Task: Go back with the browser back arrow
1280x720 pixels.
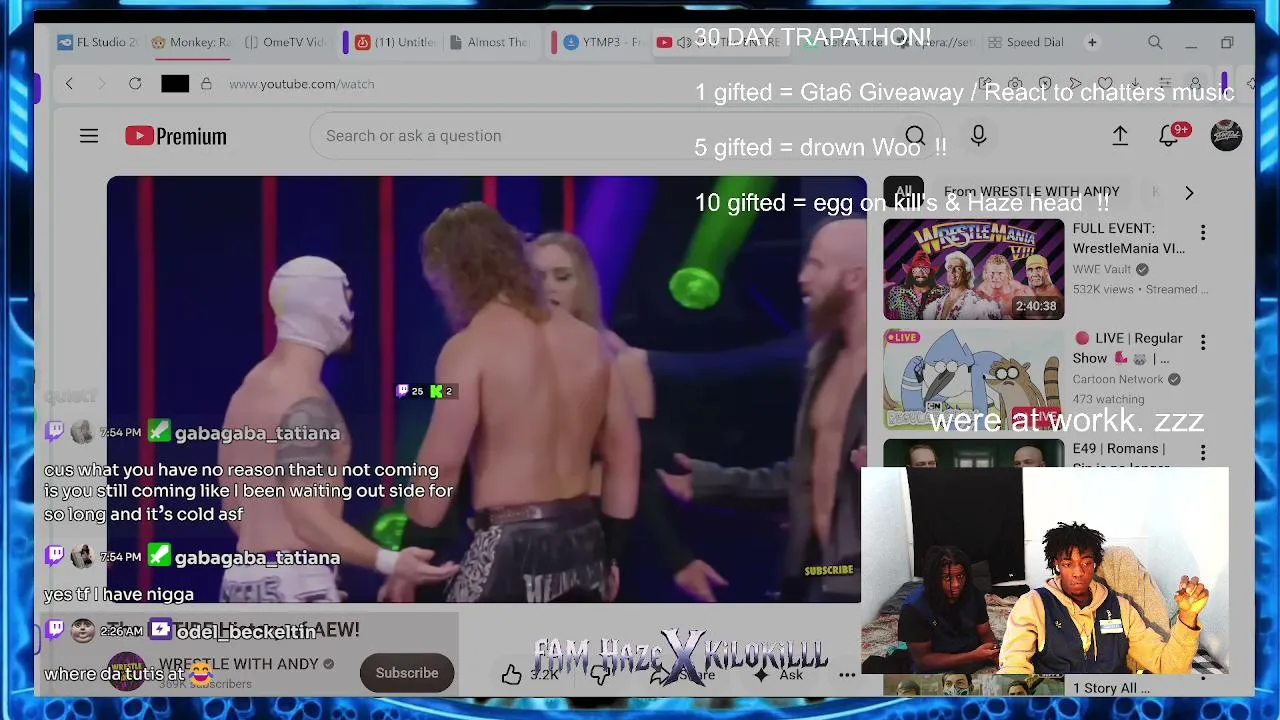Action: [x=69, y=84]
